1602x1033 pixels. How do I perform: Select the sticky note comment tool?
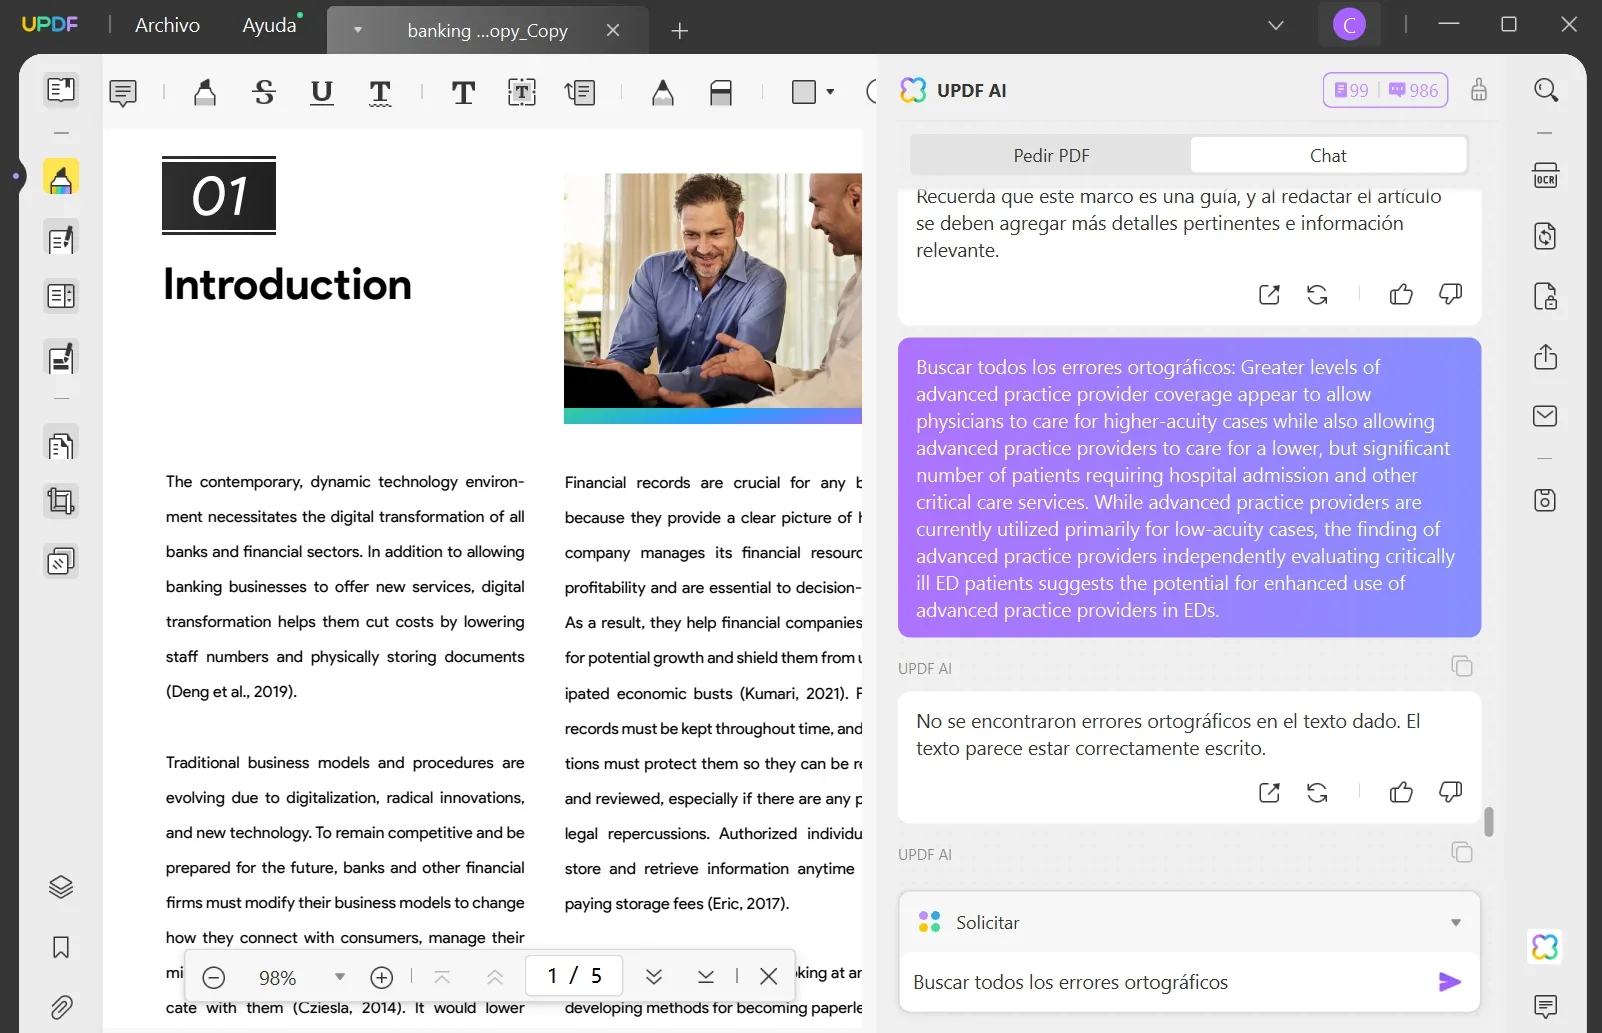[123, 93]
